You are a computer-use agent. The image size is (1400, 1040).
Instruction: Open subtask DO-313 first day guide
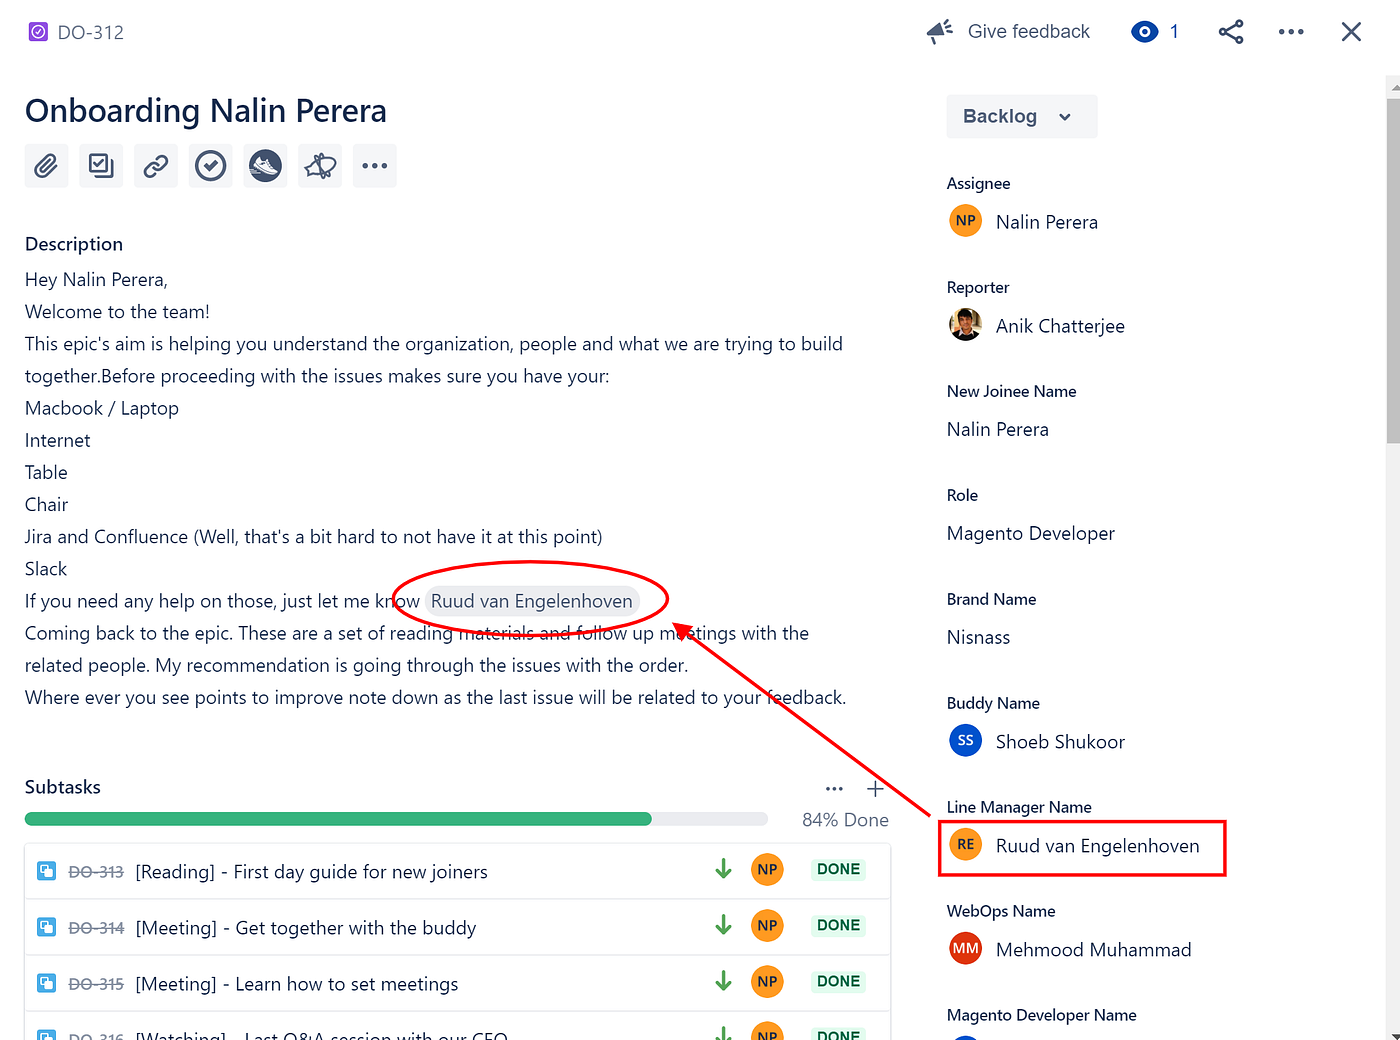(x=310, y=871)
